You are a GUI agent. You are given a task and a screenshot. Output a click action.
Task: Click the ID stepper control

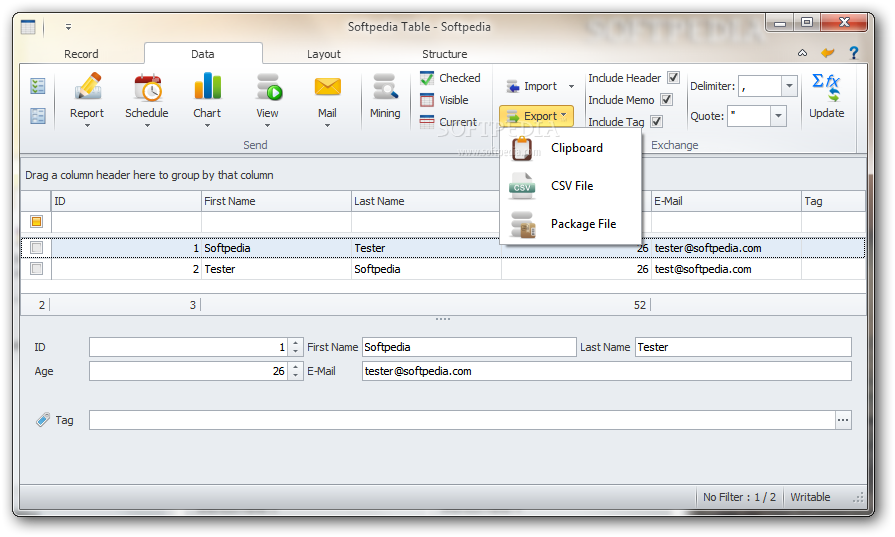pos(295,347)
